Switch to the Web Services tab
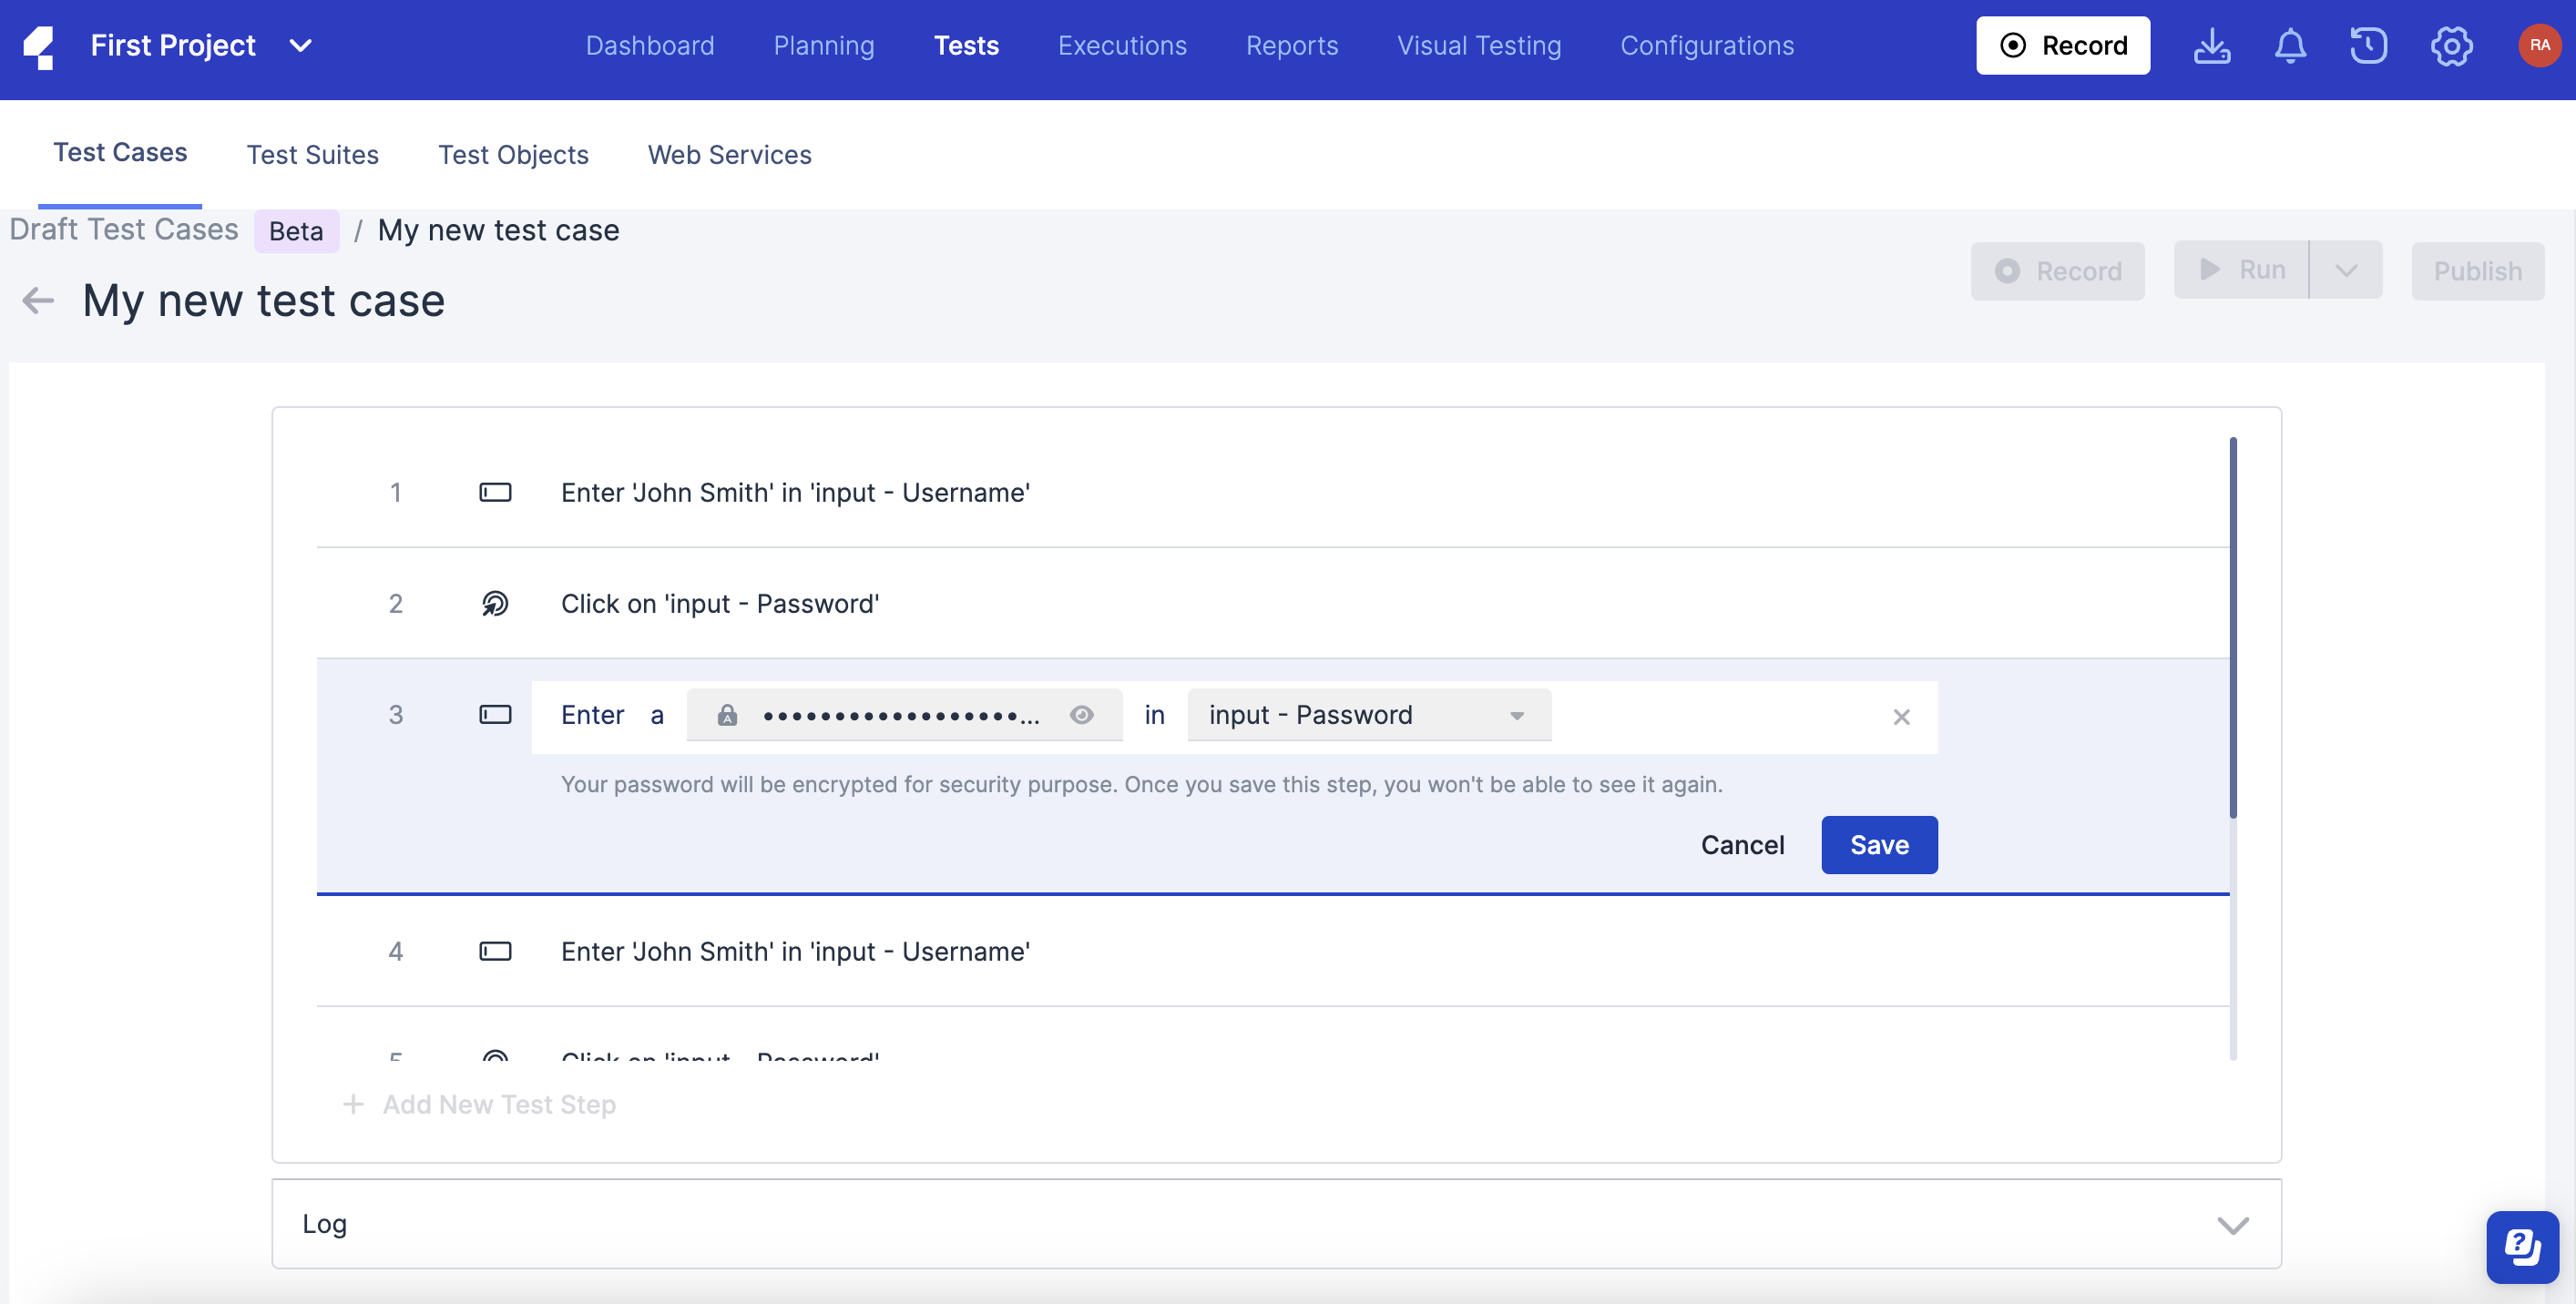Image resolution: width=2576 pixels, height=1304 pixels. 729,155
